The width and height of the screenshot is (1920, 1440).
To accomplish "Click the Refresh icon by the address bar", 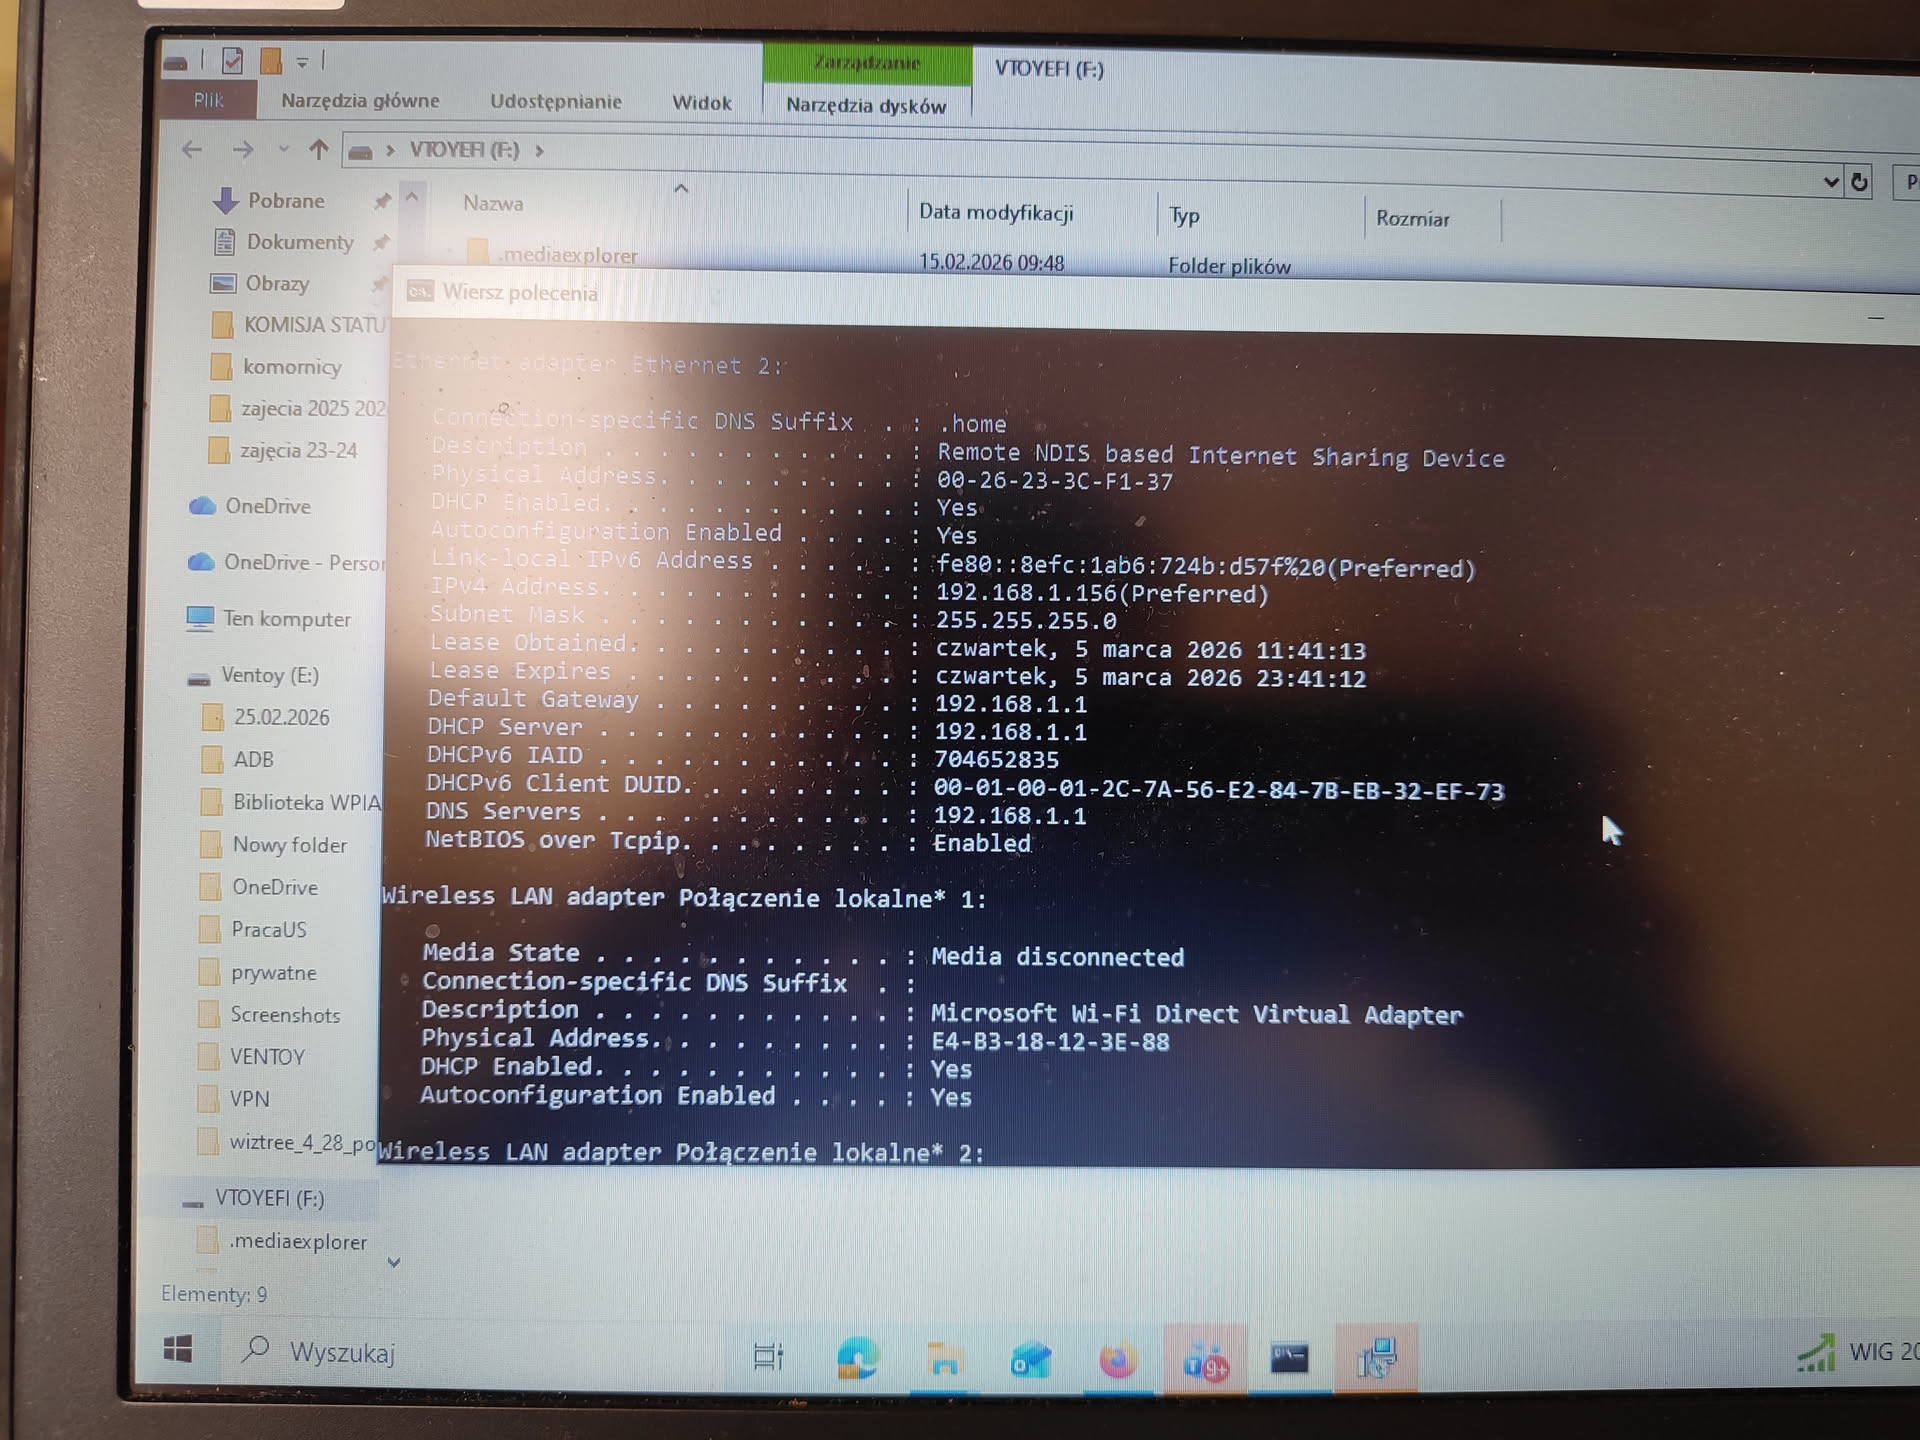I will 1859,182.
